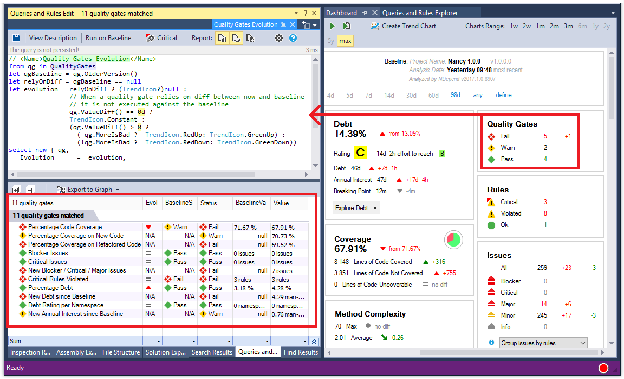624x379 pixels.
Task: Click the Rules Ok green icon
Action: [491, 225]
